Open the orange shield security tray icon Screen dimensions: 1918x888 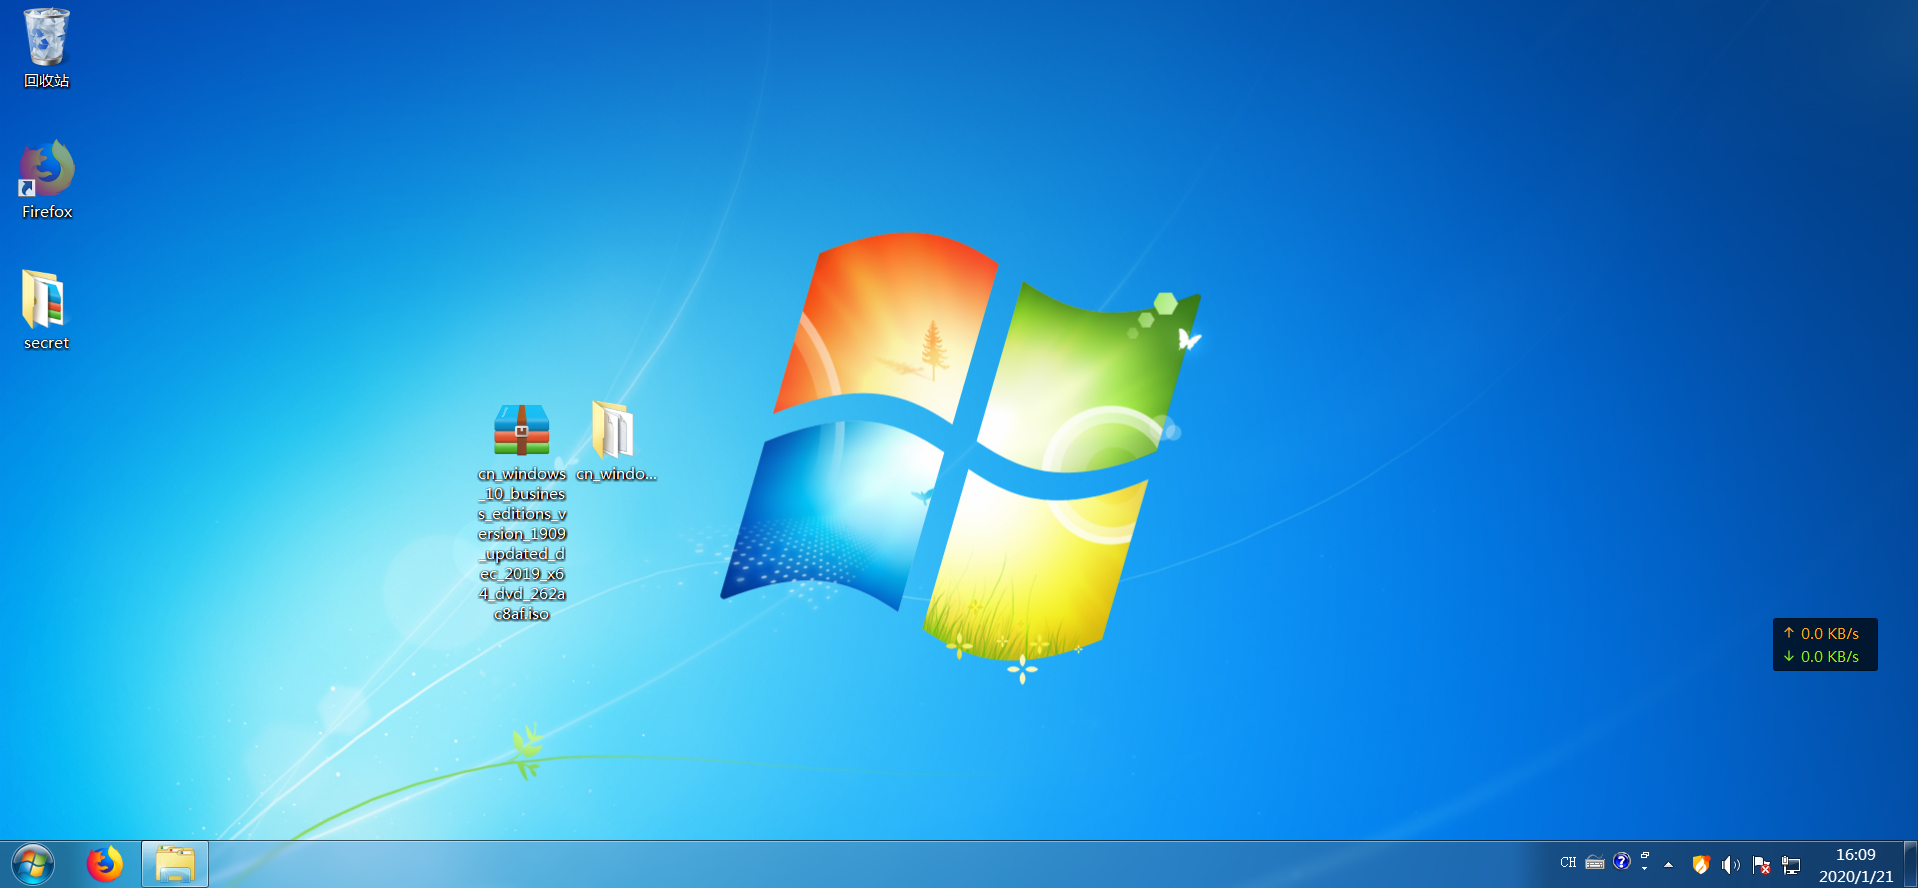1701,865
